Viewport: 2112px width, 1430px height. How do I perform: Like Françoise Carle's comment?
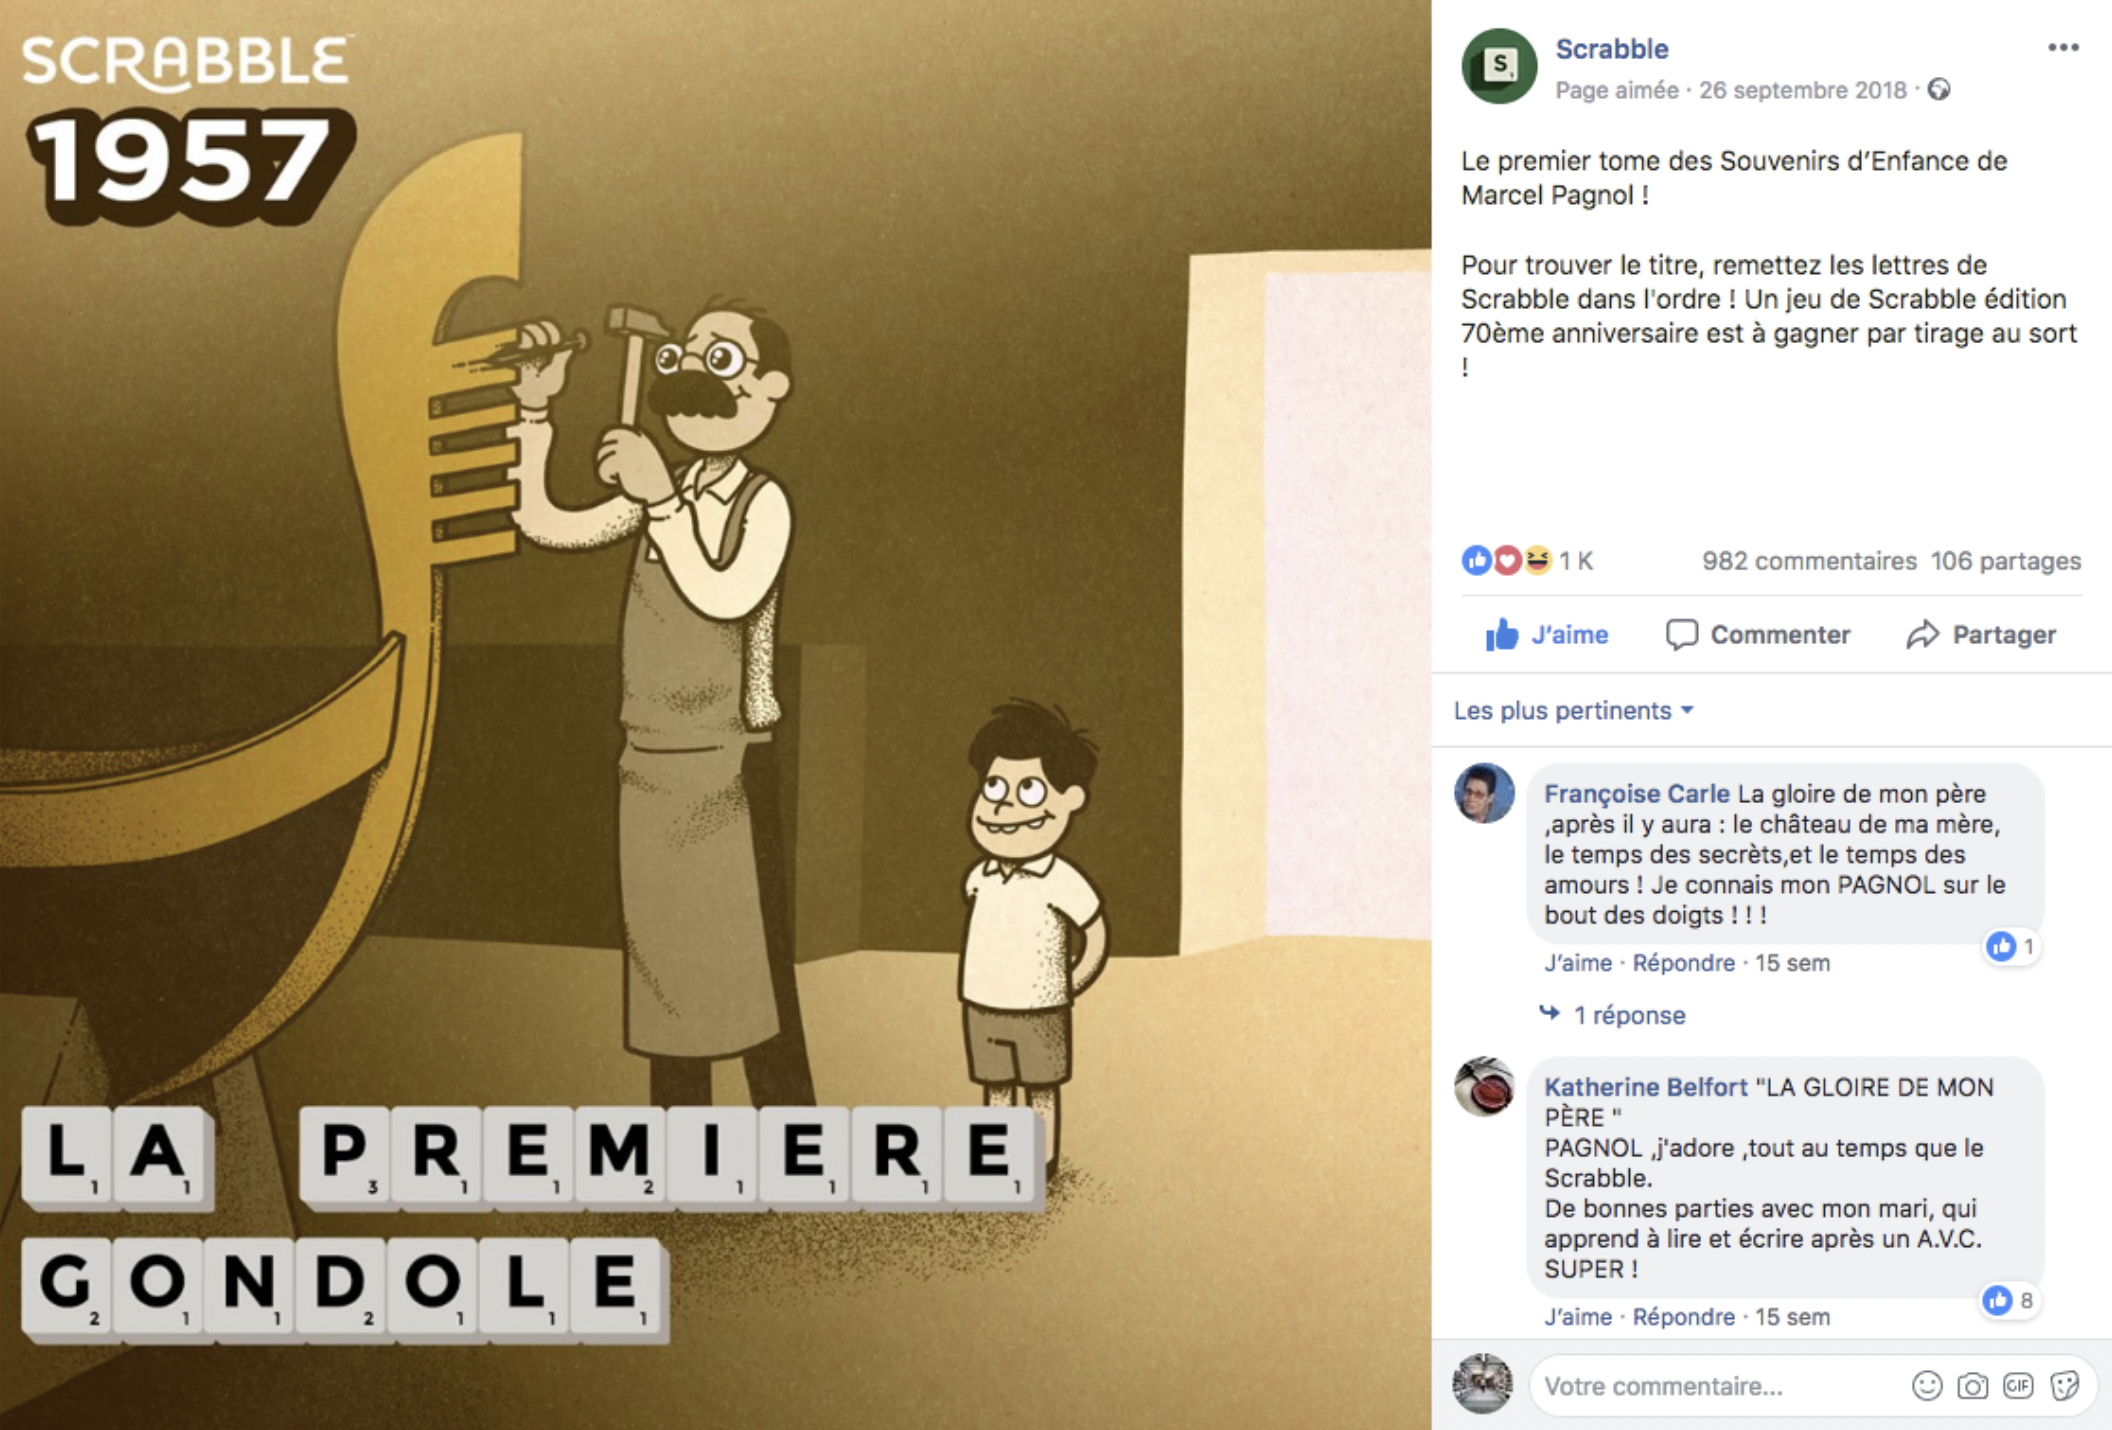click(1577, 963)
